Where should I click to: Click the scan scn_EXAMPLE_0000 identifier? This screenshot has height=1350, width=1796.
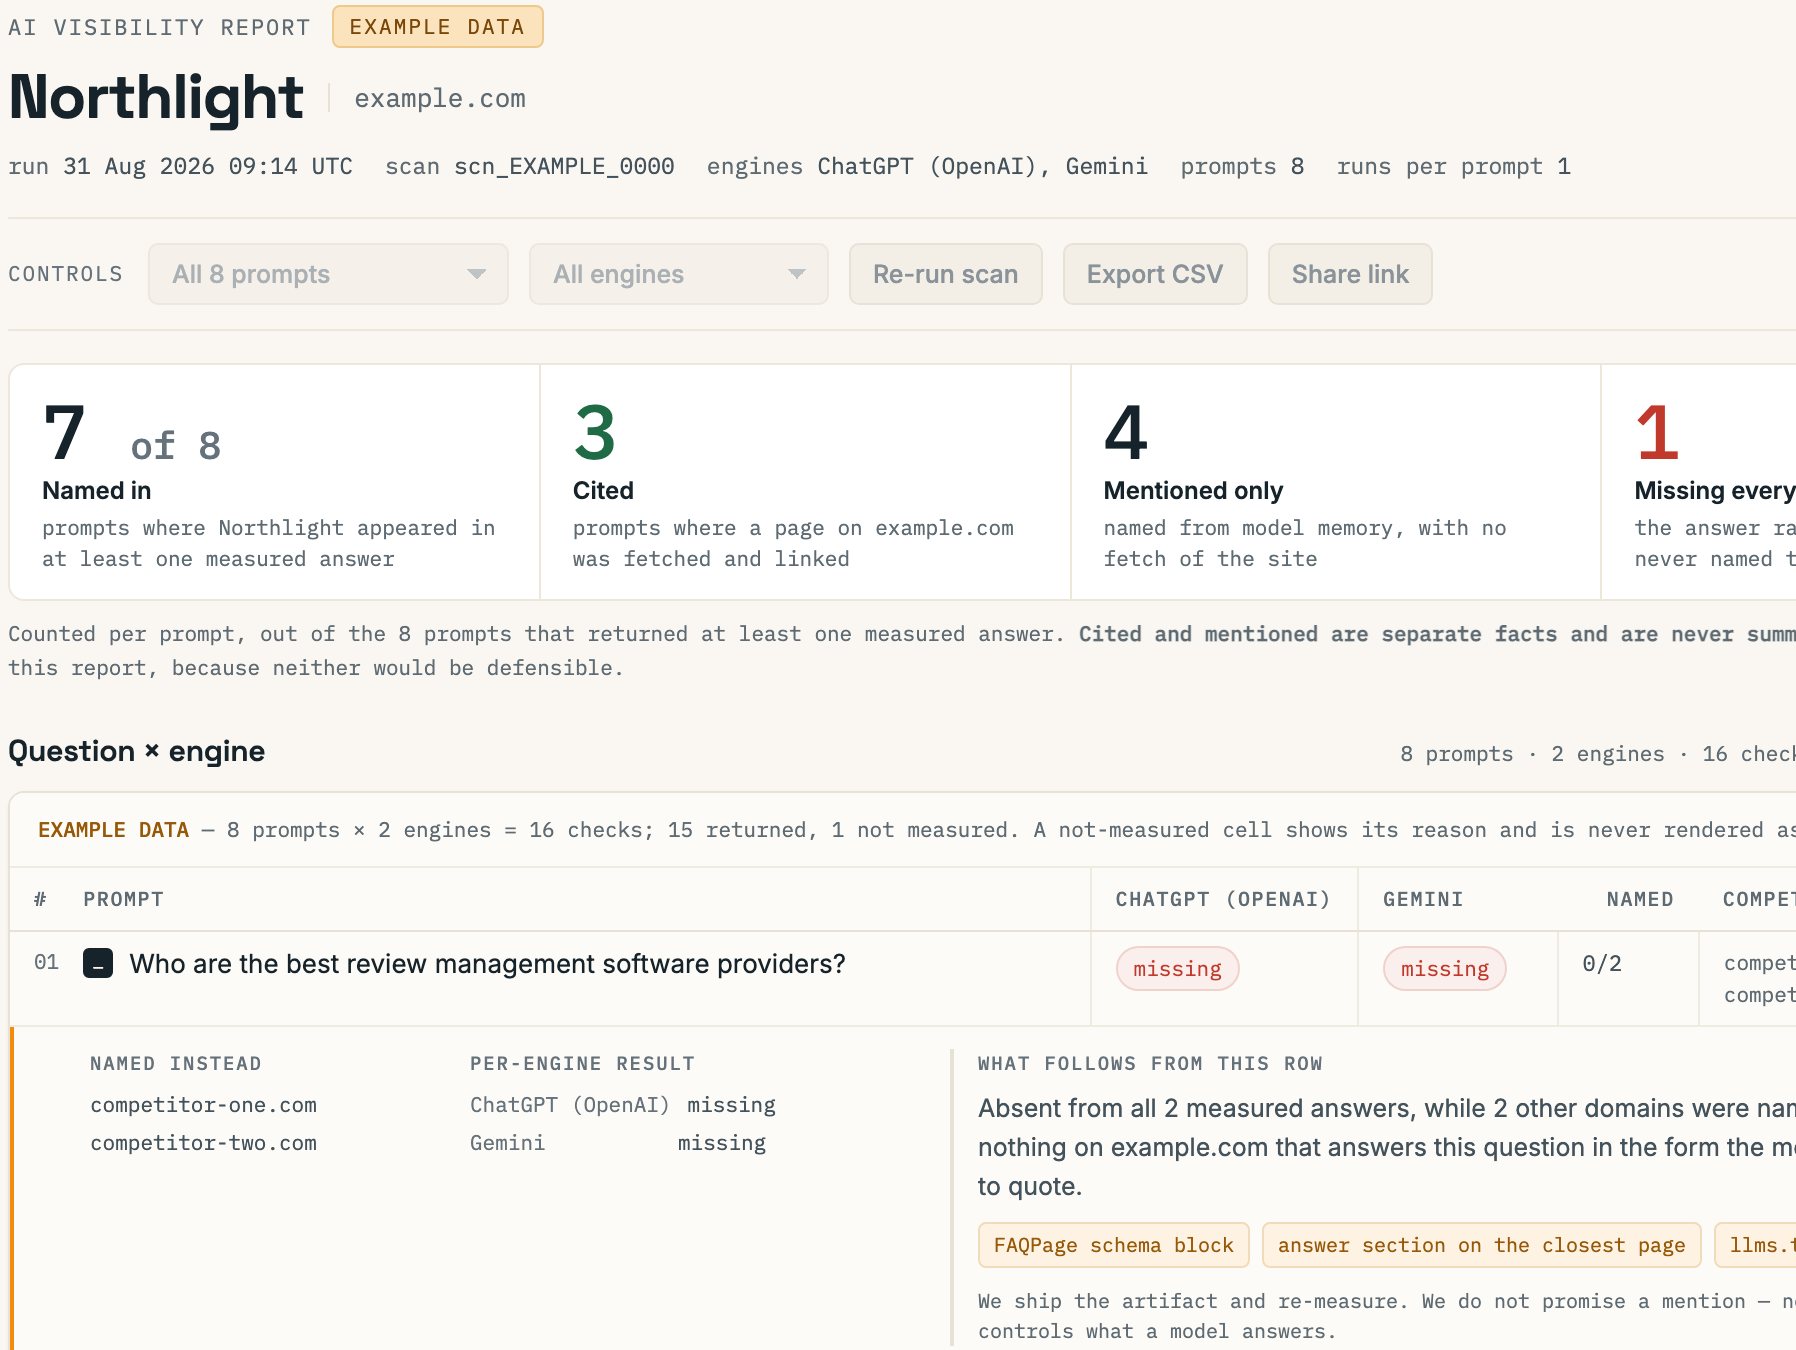(530, 166)
